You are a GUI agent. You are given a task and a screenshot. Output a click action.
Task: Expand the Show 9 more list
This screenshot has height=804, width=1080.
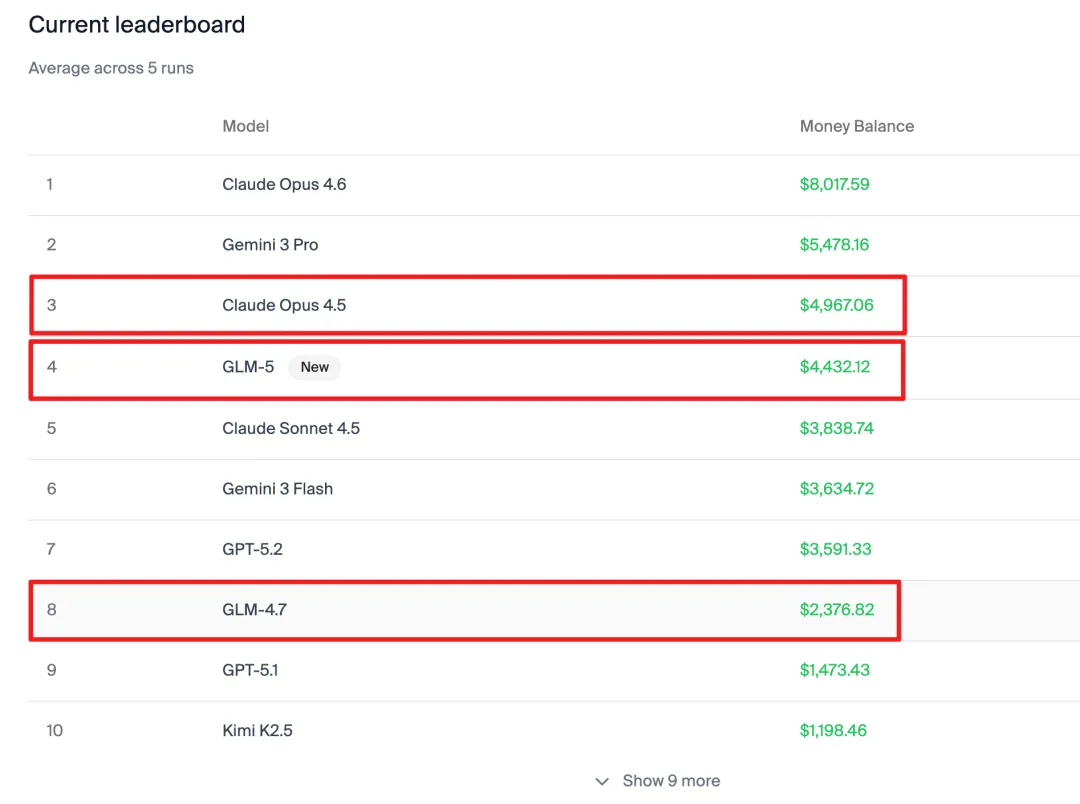(x=670, y=781)
